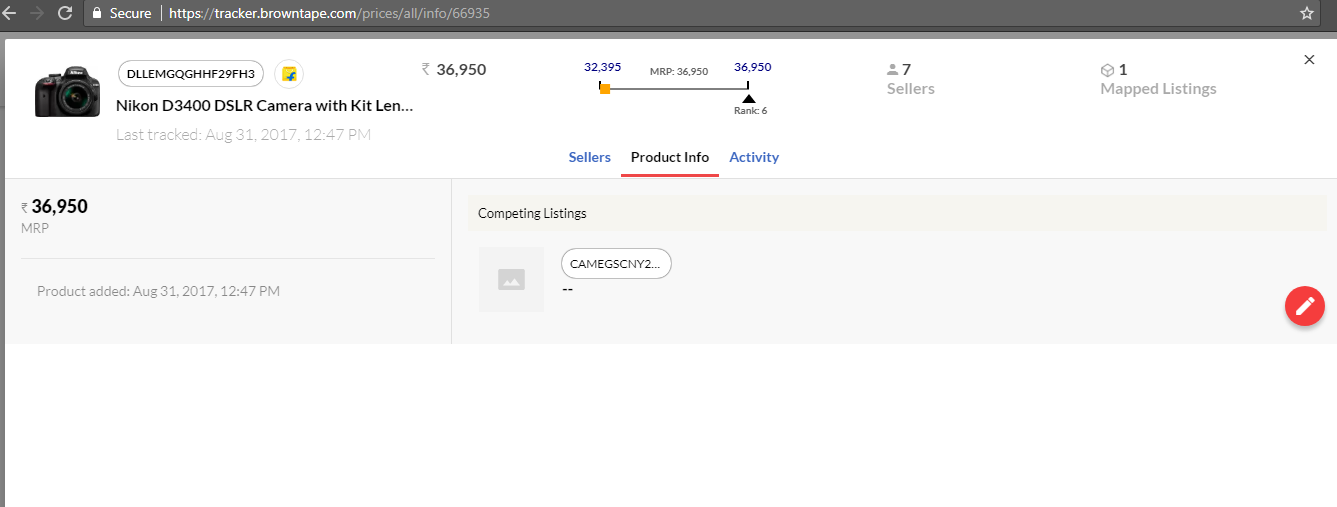
Task: Bookmark the page with the star icon
Action: point(1307,13)
